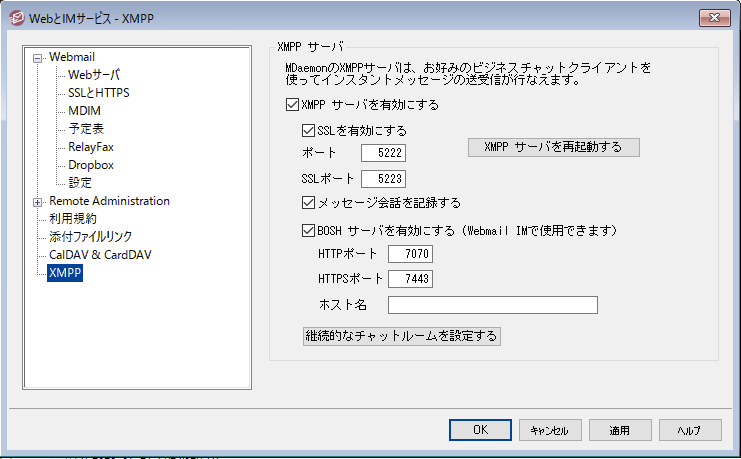This screenshot has width=741, height=459.
Task: Toggle XMPP サーバを有効にする checkbox
Action: point(292,104)
